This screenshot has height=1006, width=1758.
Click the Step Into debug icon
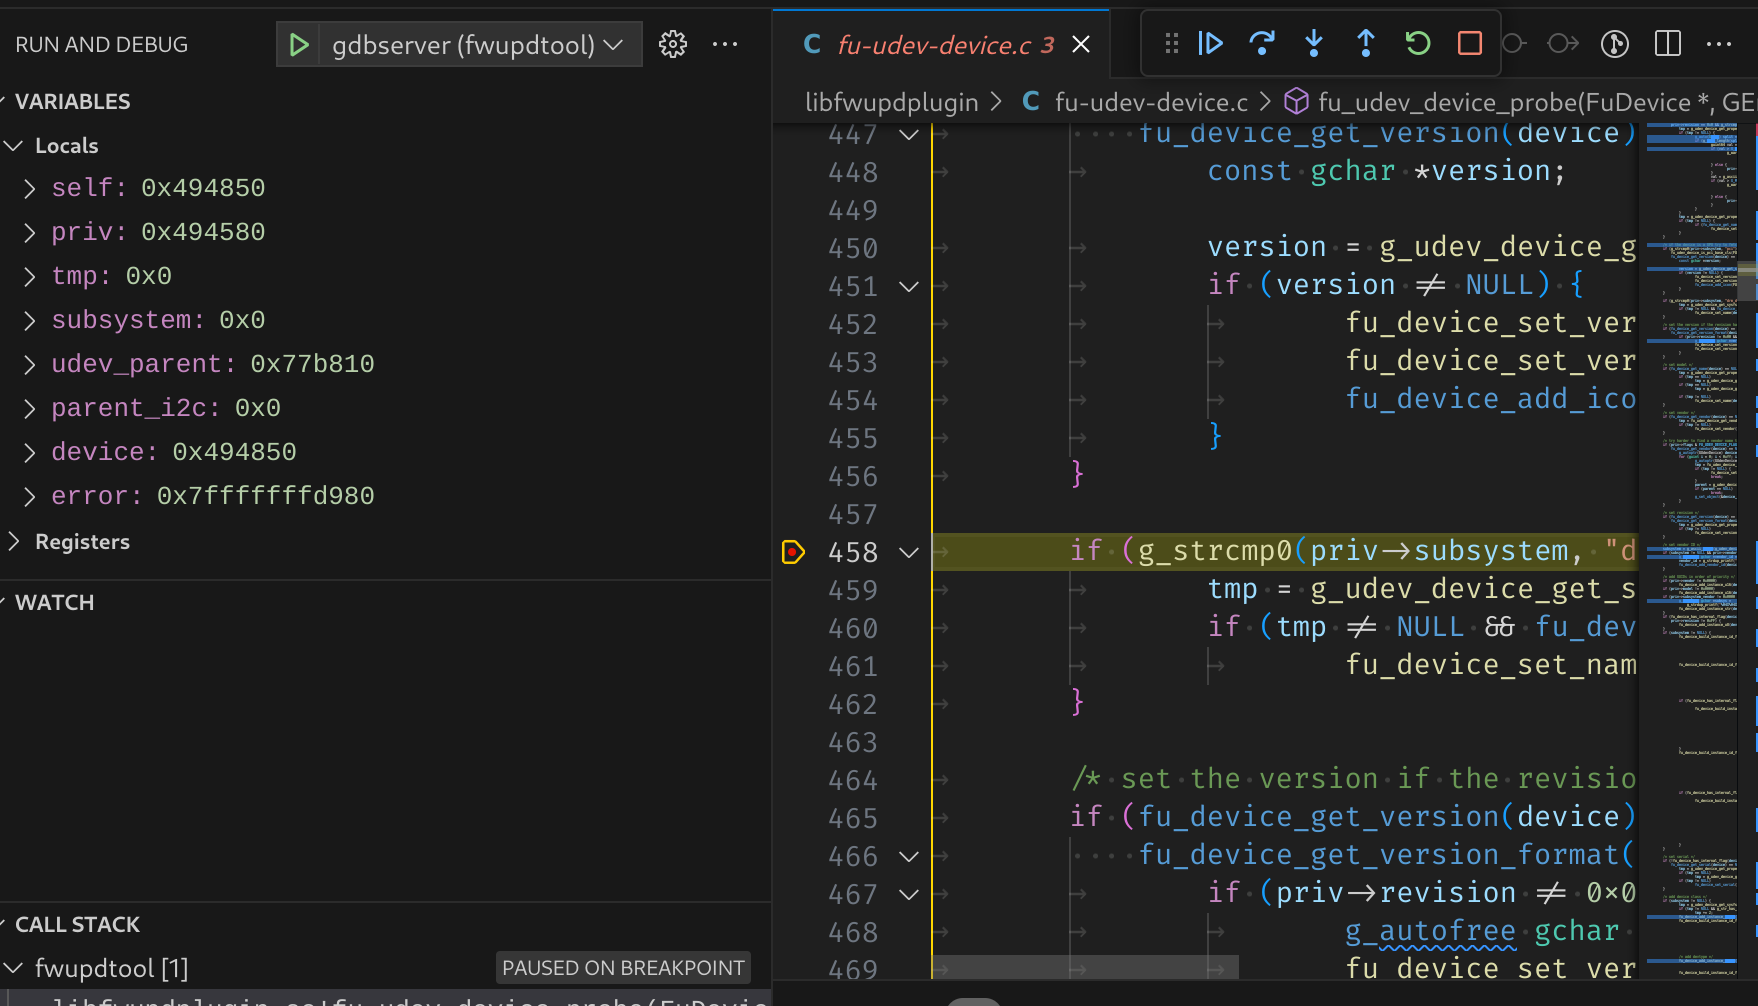point(1314,43)
